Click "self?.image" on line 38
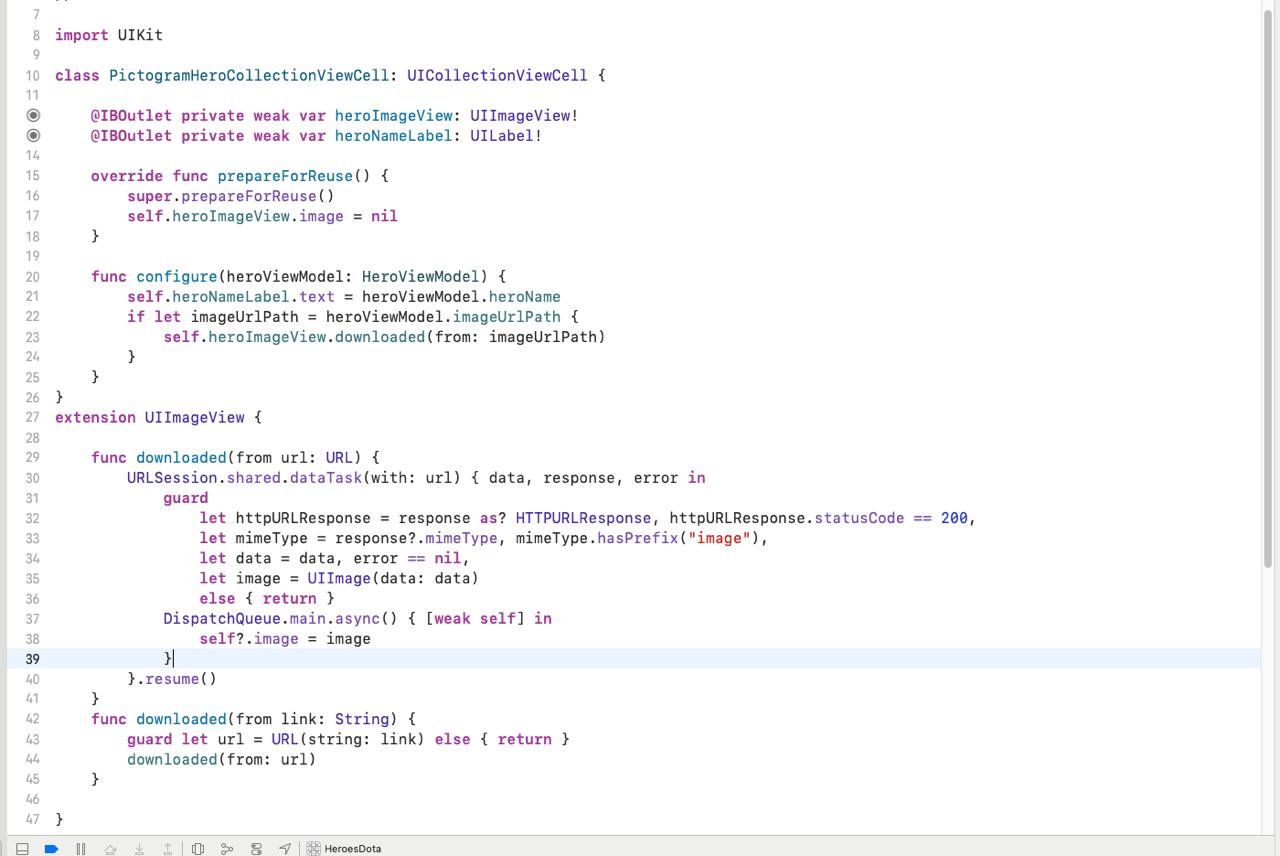1280x856 pixels. [249, 638]
